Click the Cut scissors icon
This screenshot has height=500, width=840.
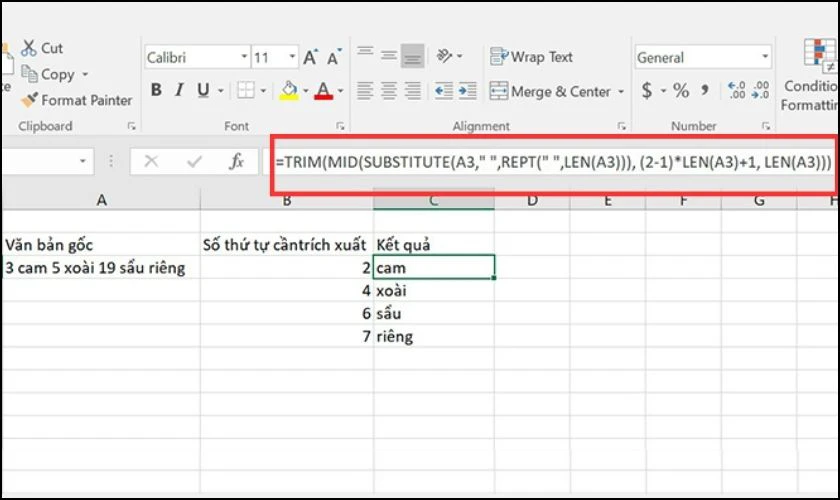point(28,48)
